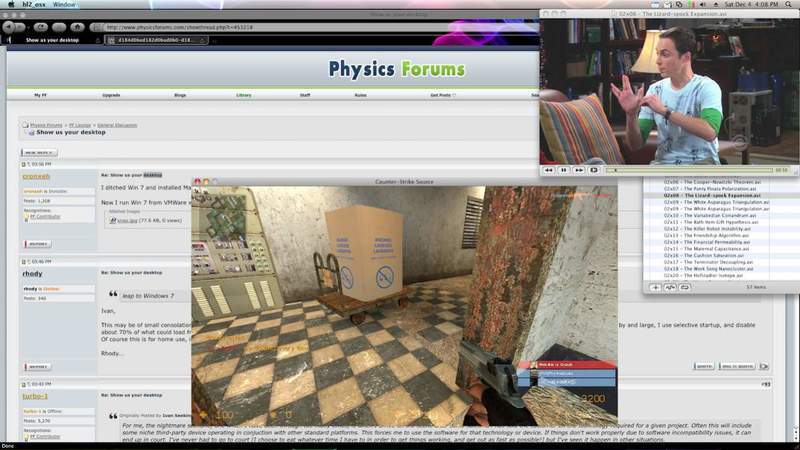Select 'The Bath Item Gift Hypothesis.avi' item
This screenshot has width=800, height=450.
(x=711, y=222)
